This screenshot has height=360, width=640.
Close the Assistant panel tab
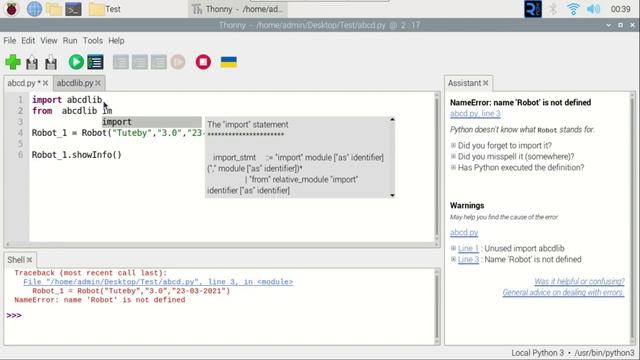[x=486, y=83]
